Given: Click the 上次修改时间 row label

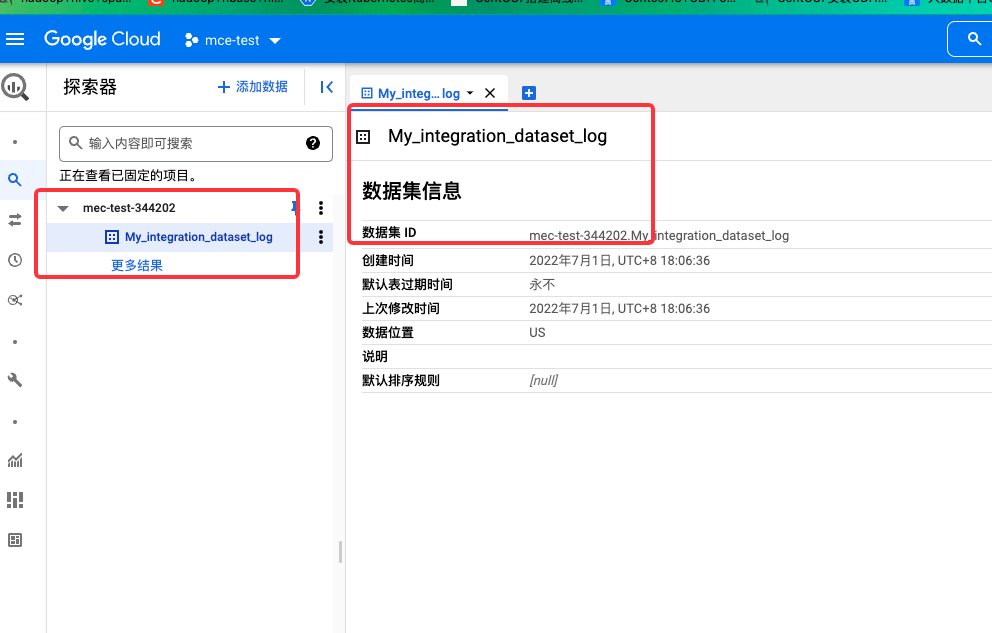Looking at the screenshot, I should [400, 309].
